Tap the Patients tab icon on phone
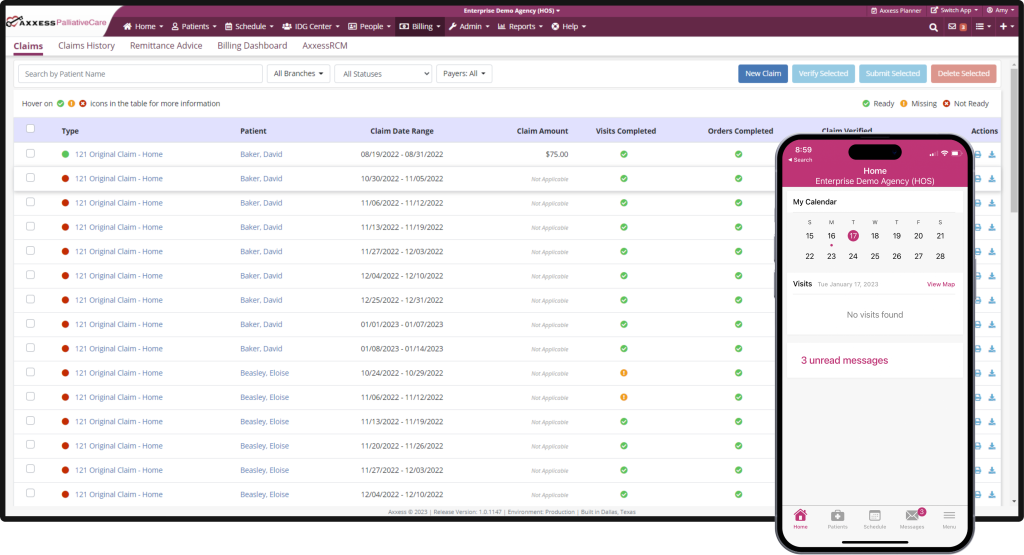 [837, 518]
